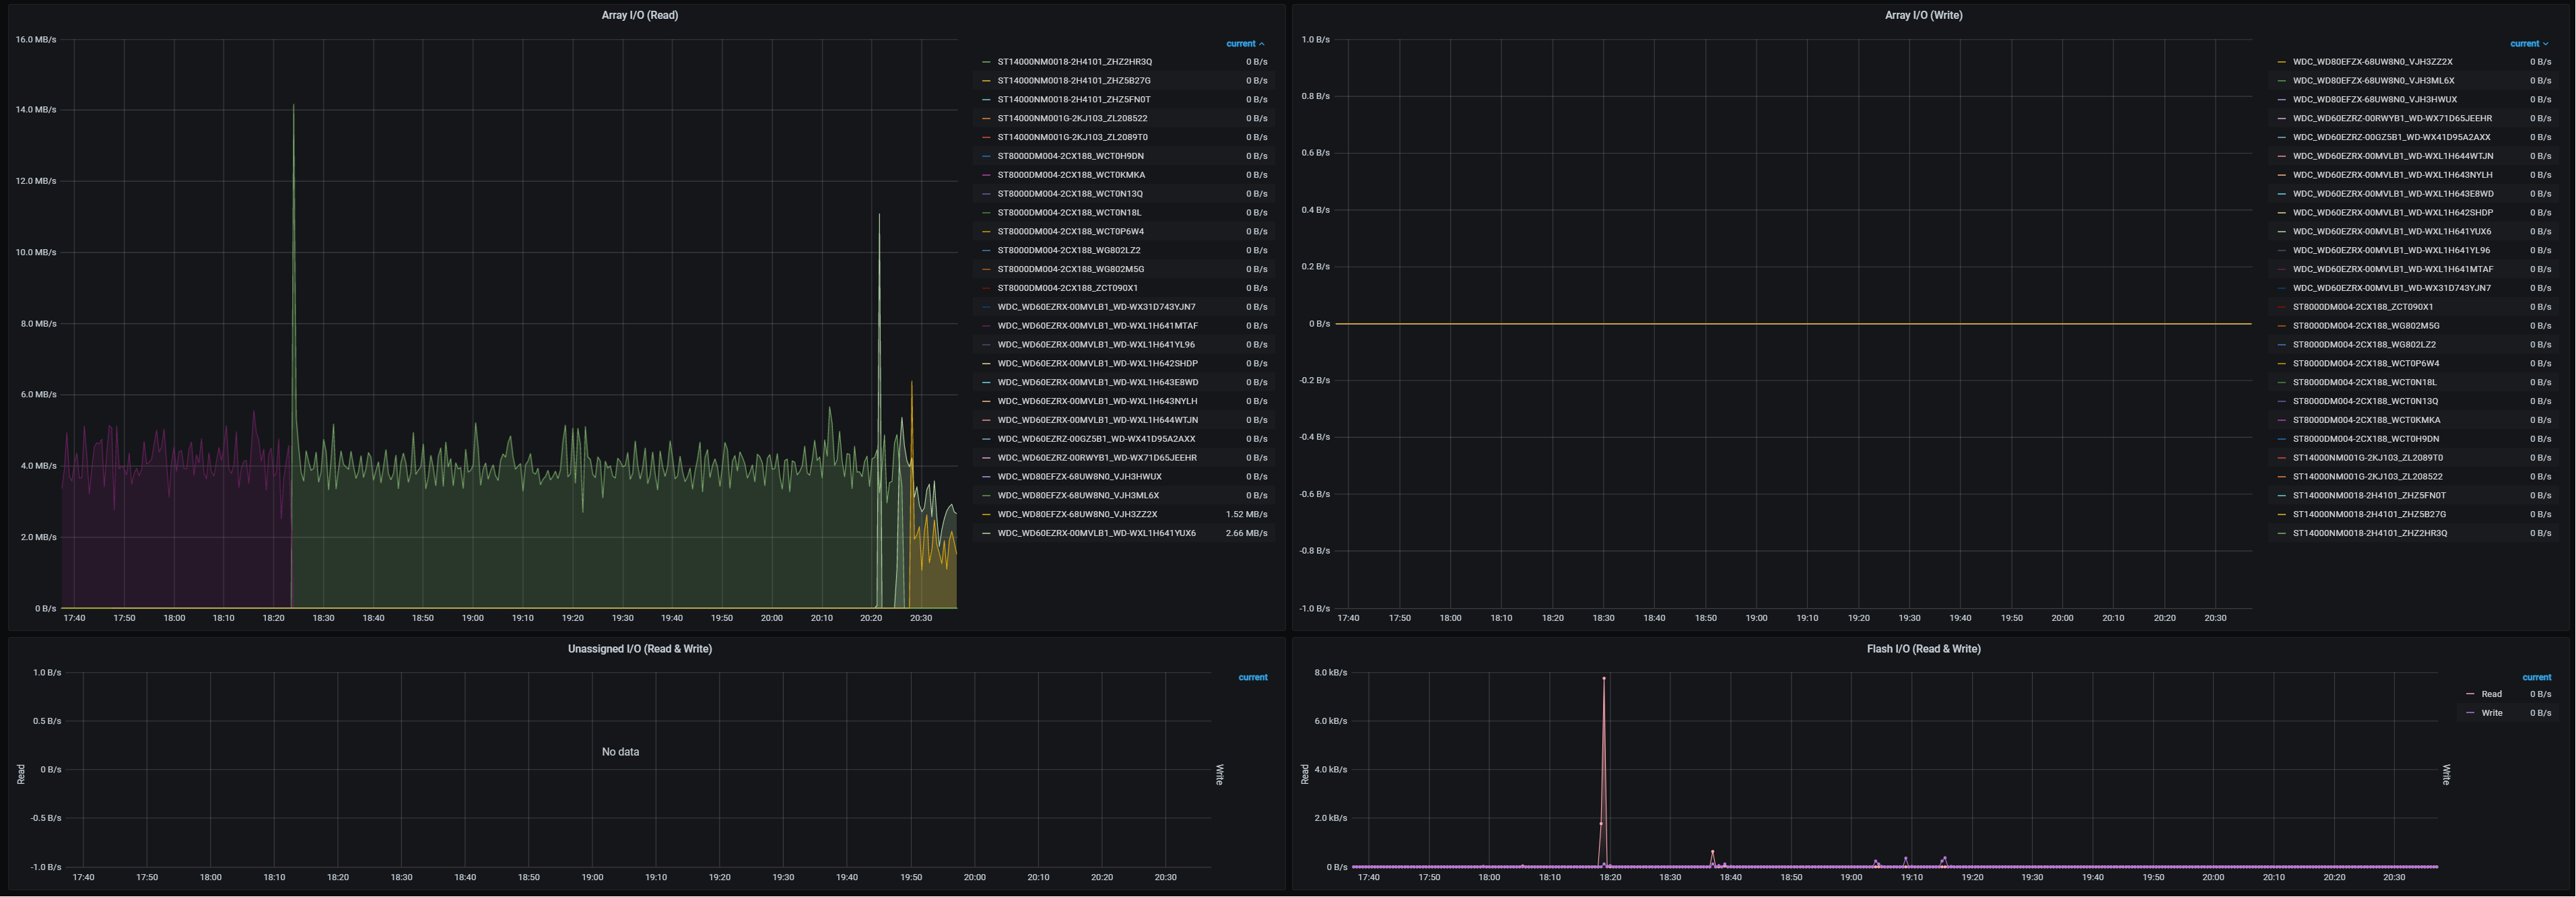Show only the Read series in Flash I/O legend

[2491, 694]
